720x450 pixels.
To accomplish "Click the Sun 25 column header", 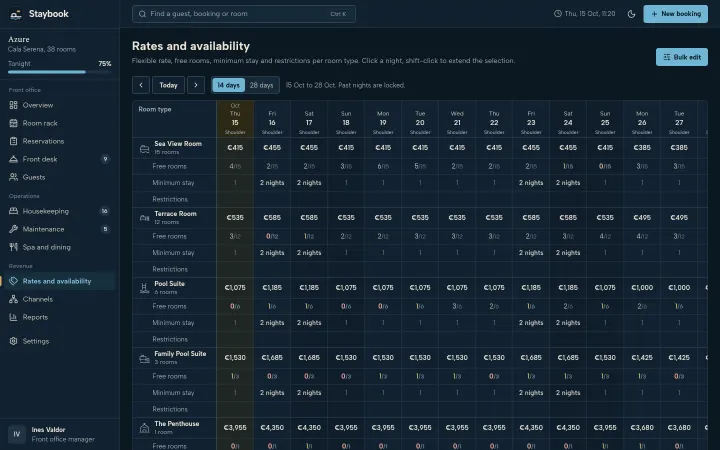I will (605, 119).
